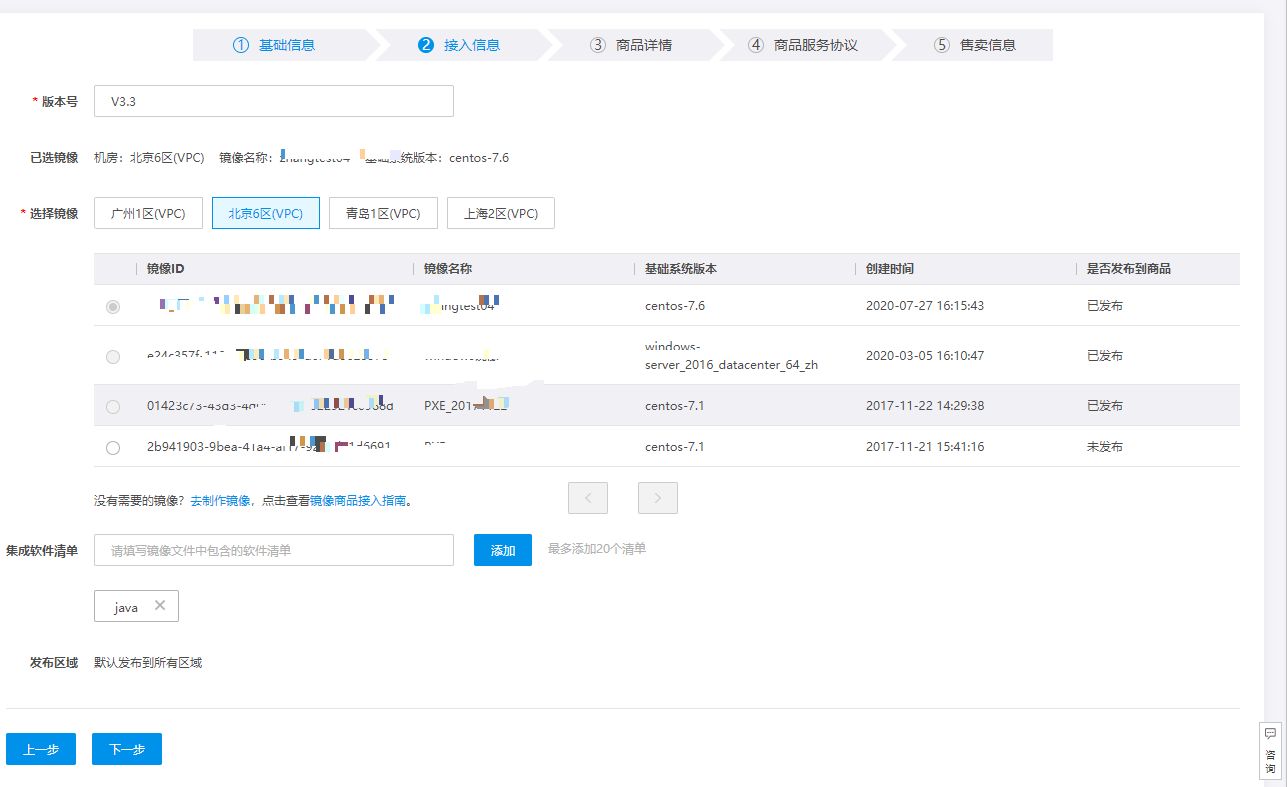Select the windows-server_2016 image radio button
Viewport: 1287px width, 787px height.
113,356
